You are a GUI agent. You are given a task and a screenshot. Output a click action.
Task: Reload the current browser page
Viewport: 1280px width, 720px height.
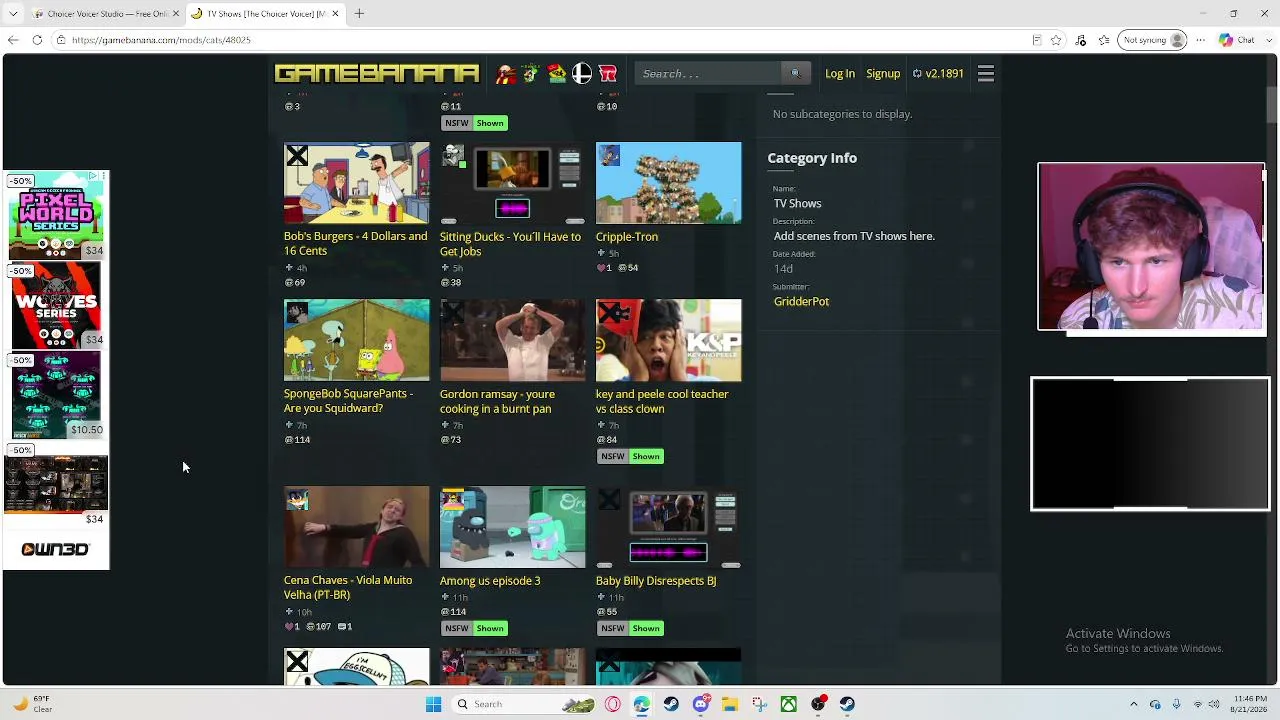pos(37,40)
